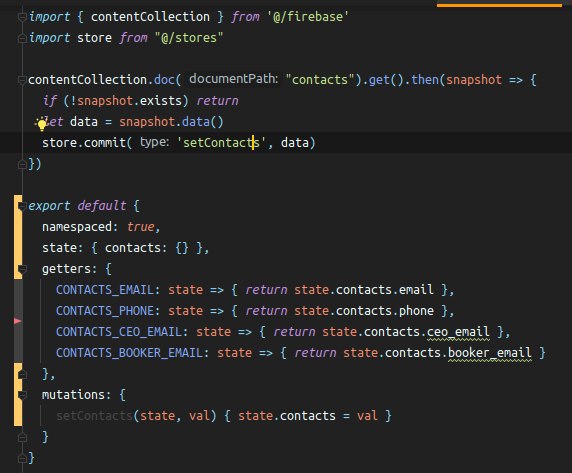Viewport: 572px width, 473px height.
Task: Click the namespaced property
Action: 77,227
